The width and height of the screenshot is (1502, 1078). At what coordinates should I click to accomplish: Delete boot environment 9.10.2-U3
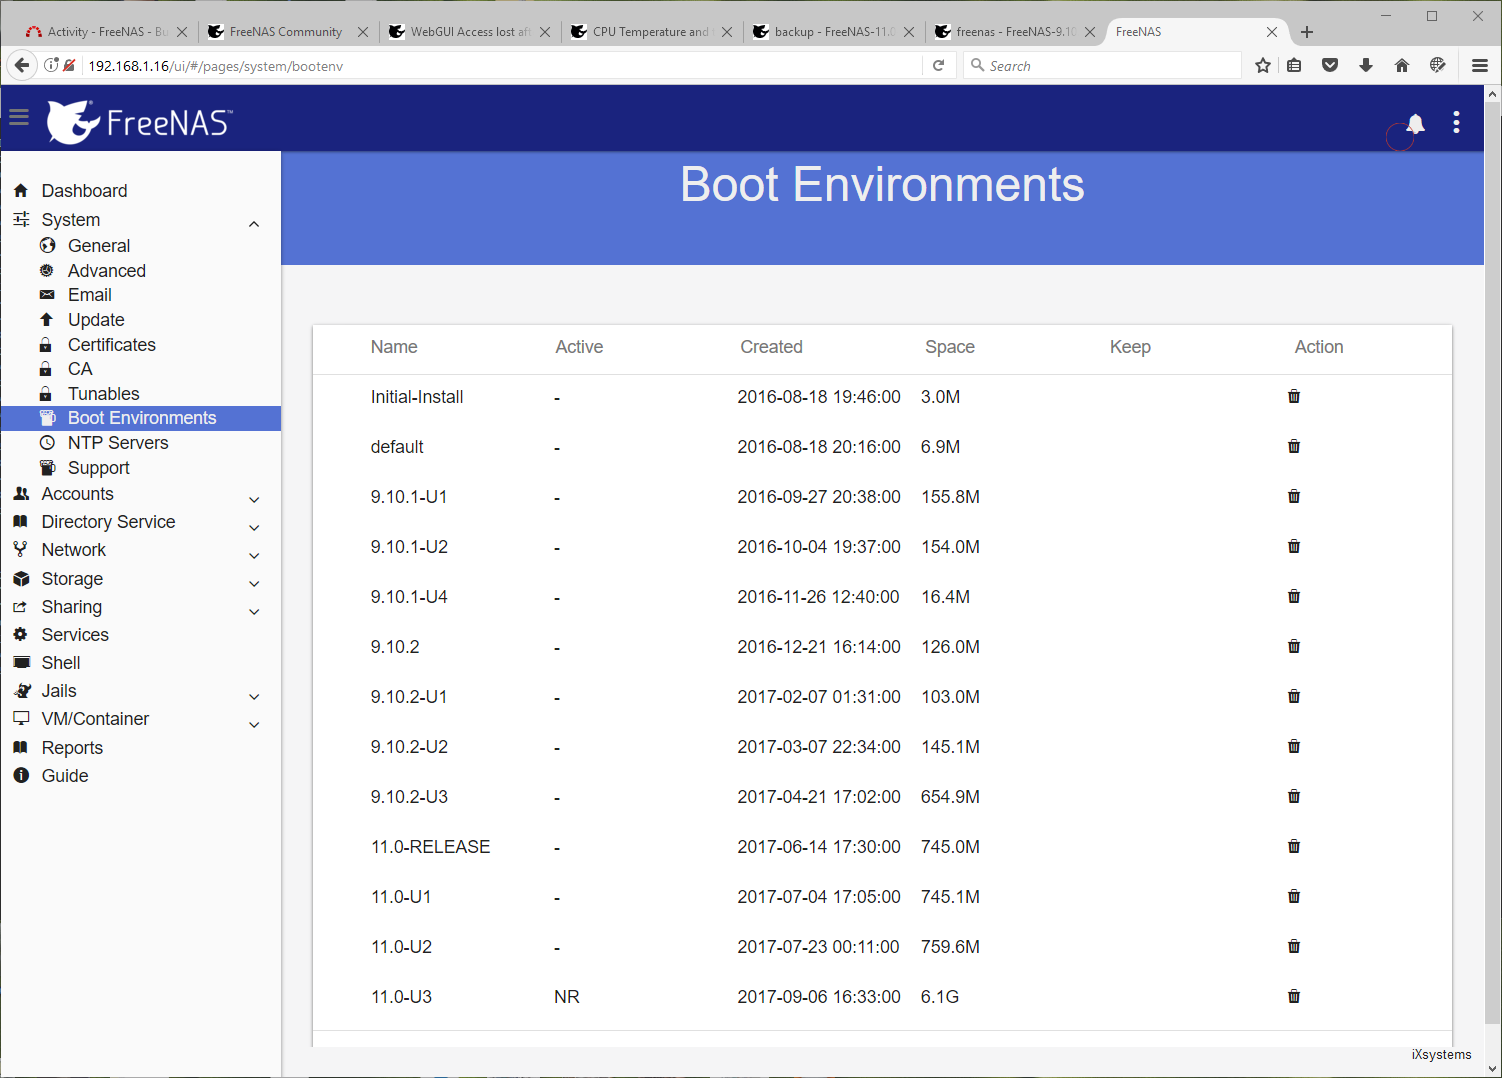(1294, 797)
